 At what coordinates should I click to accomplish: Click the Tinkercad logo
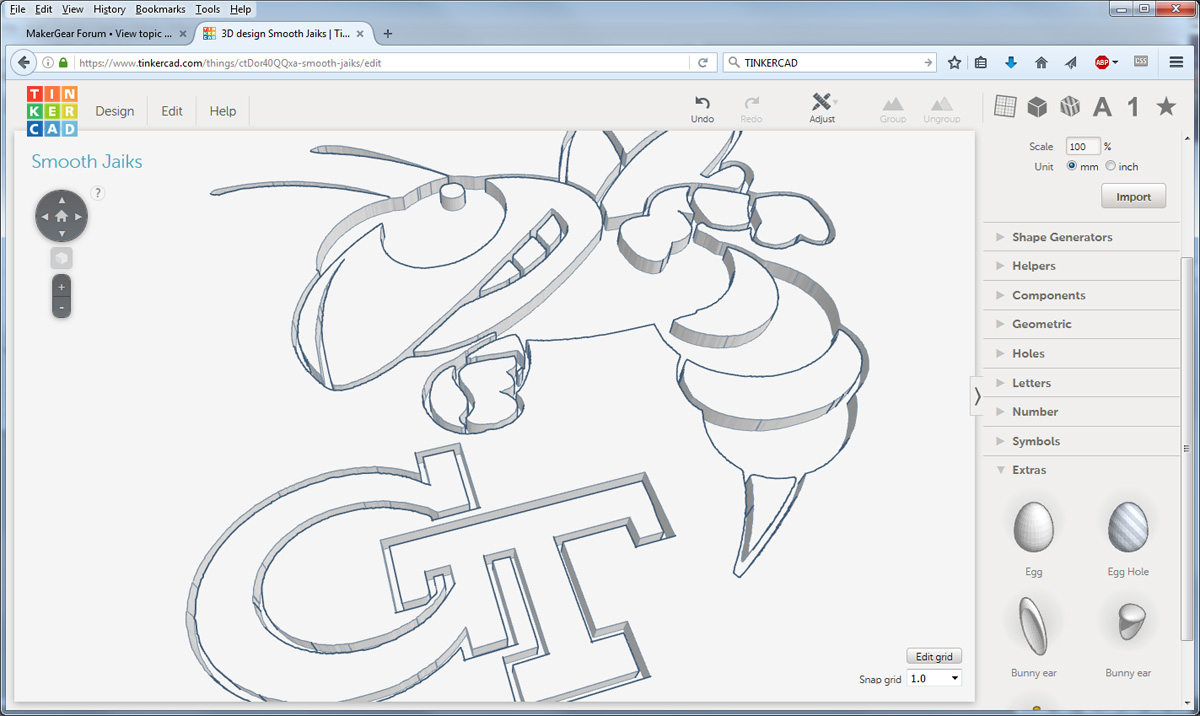(52, 111)
